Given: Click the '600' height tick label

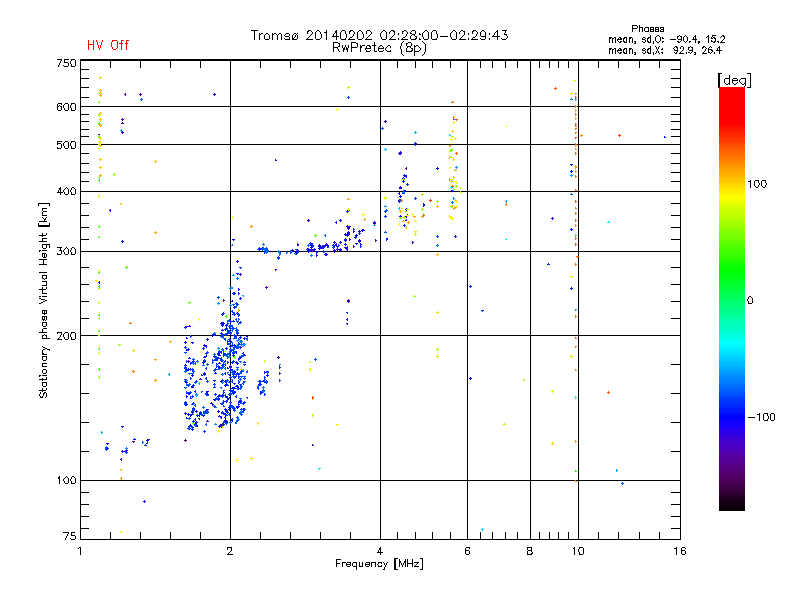Looking at the screenshot, I should click(67, 107).
